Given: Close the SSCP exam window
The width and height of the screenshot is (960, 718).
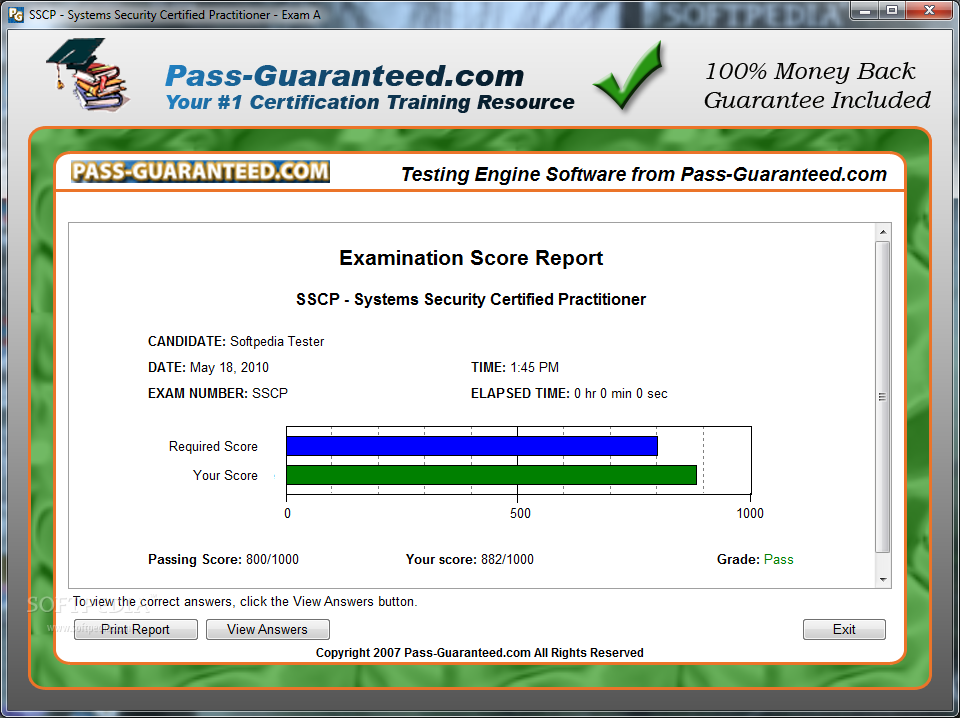Looking at the screenshot, I should tap(929, 10).
